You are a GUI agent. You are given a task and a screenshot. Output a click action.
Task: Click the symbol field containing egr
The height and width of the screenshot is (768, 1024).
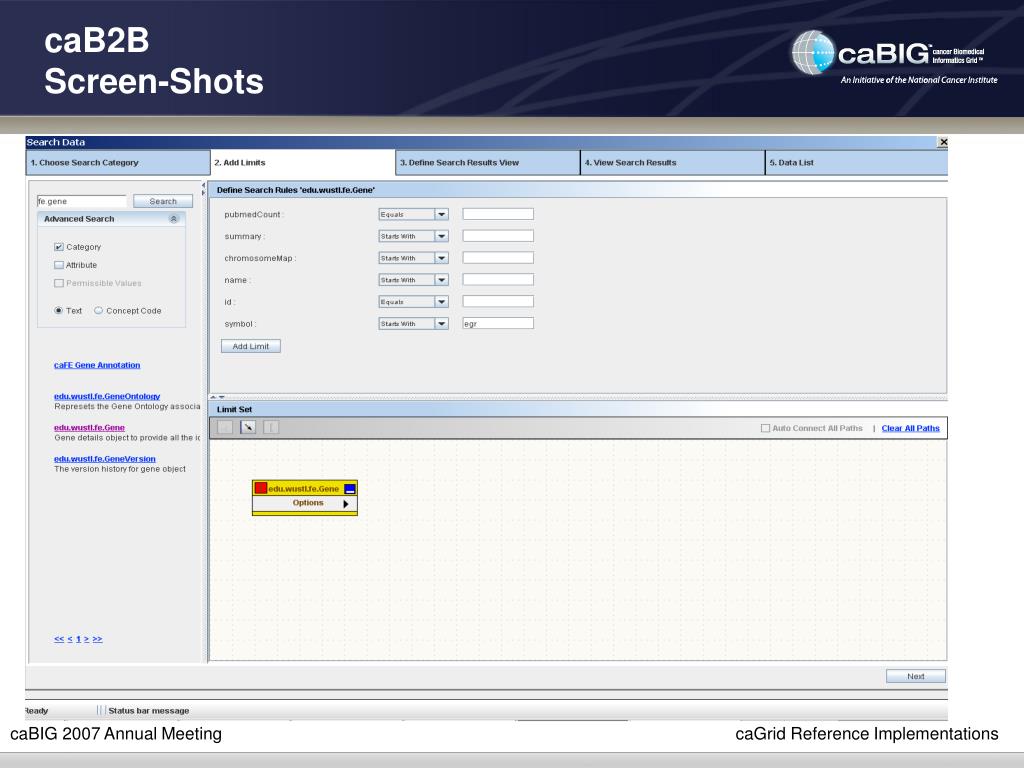pyautogui.click(x=498, y=323)
